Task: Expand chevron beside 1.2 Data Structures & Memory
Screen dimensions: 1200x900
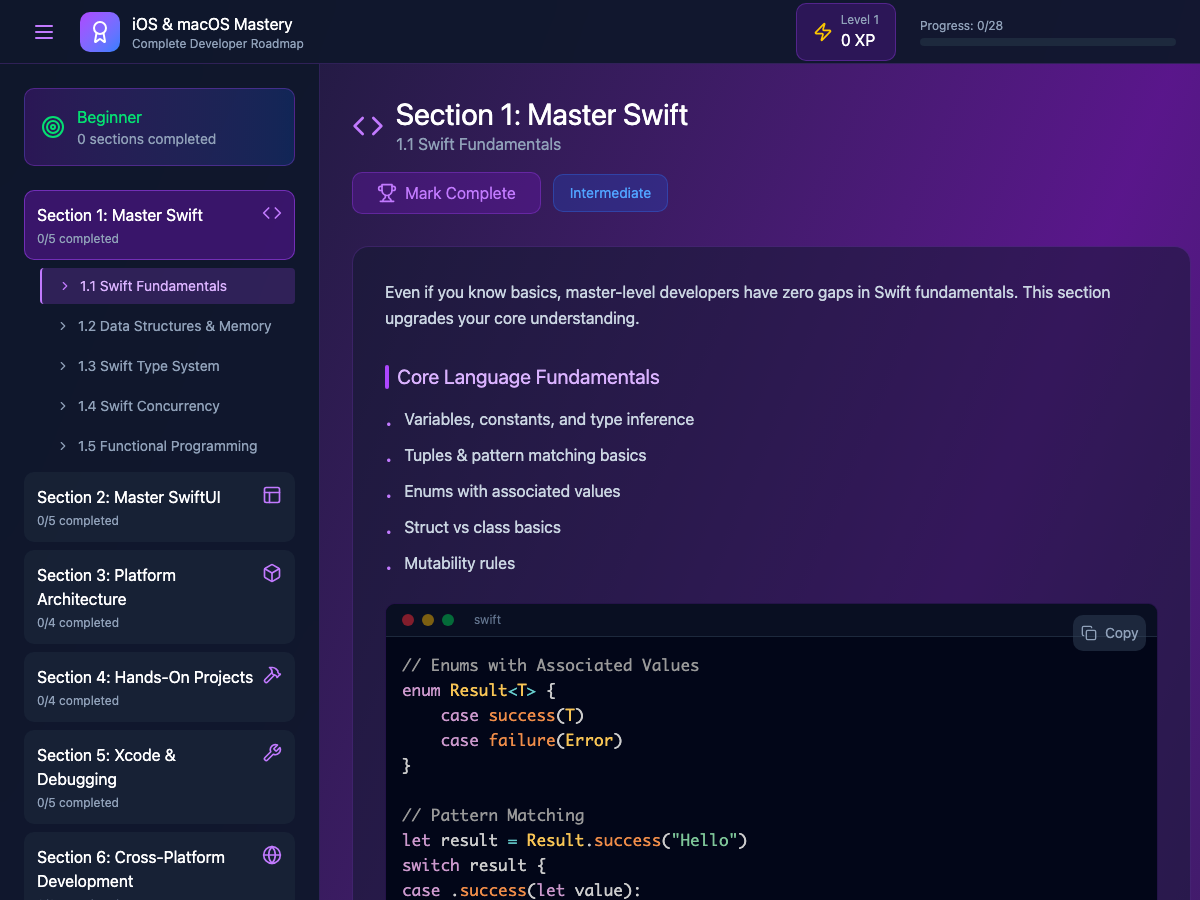Action: click(63, 326)
